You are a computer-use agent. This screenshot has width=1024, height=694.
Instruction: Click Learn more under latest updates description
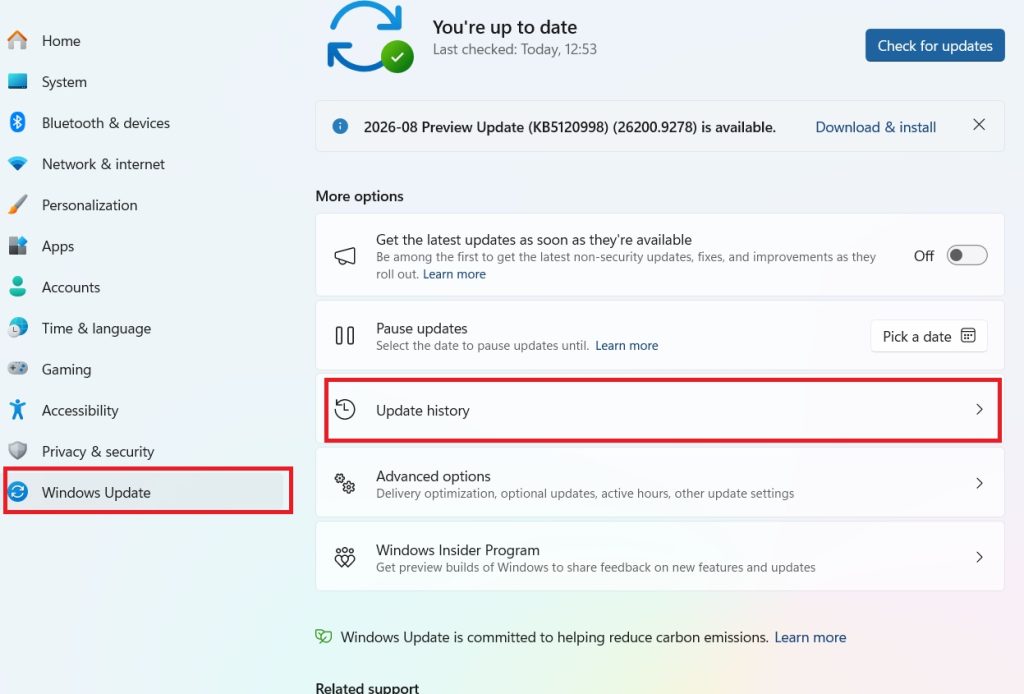click(x=454, y=274)
